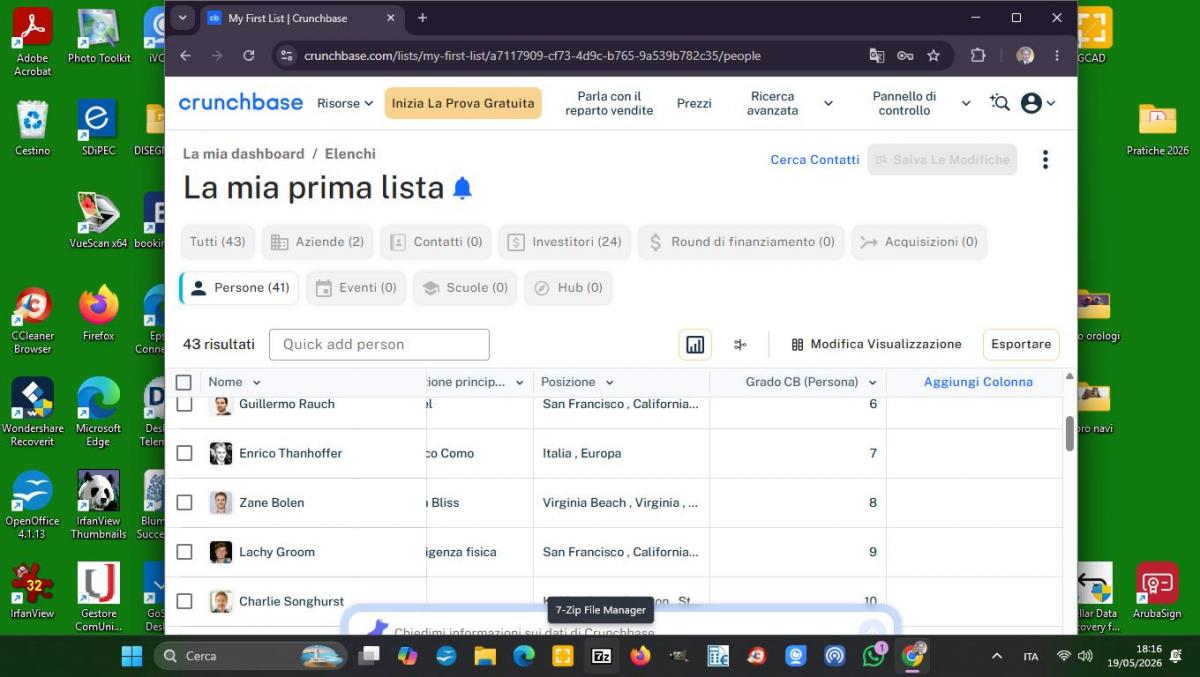Viewport: 1200px width, 677px height.
Task: Click the AI search magnifier icon in header
Action: tap(999, 103)
